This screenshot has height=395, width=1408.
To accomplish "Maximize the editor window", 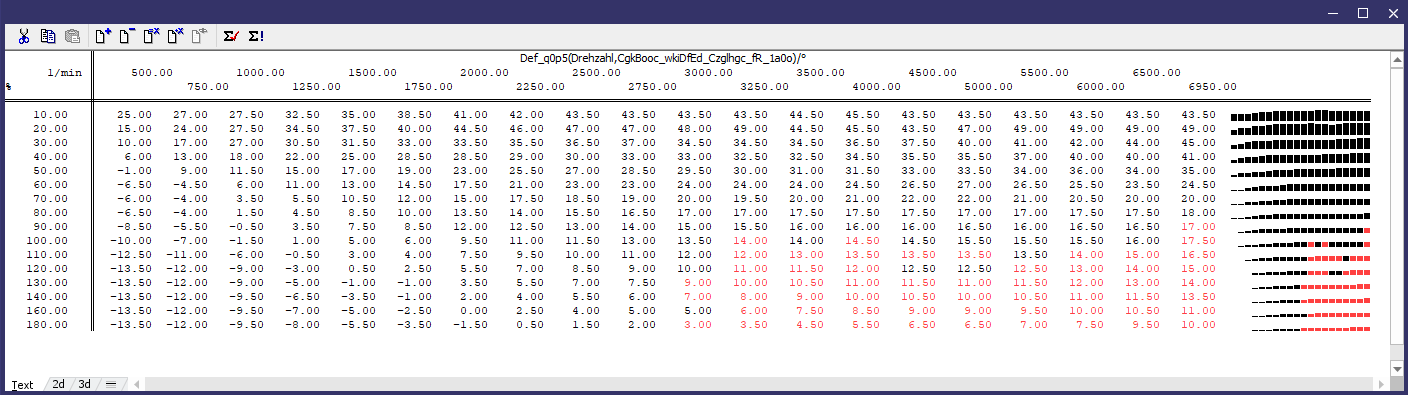I will click(x=1363, y=12).
